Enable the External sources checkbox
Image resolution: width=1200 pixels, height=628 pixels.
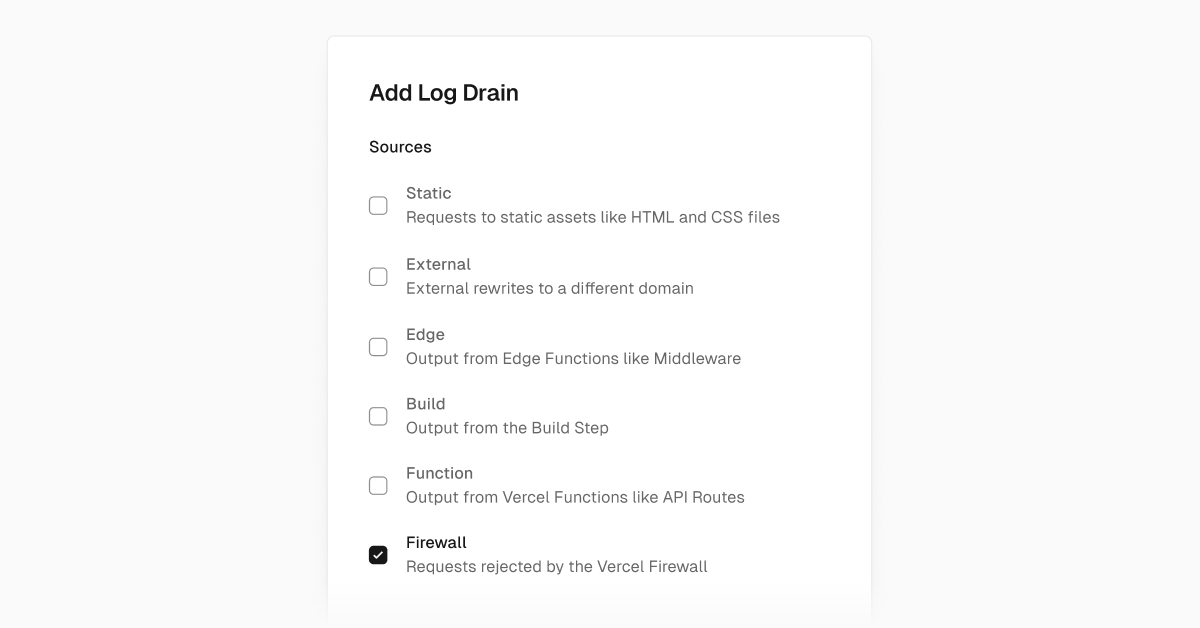(378, 276)
